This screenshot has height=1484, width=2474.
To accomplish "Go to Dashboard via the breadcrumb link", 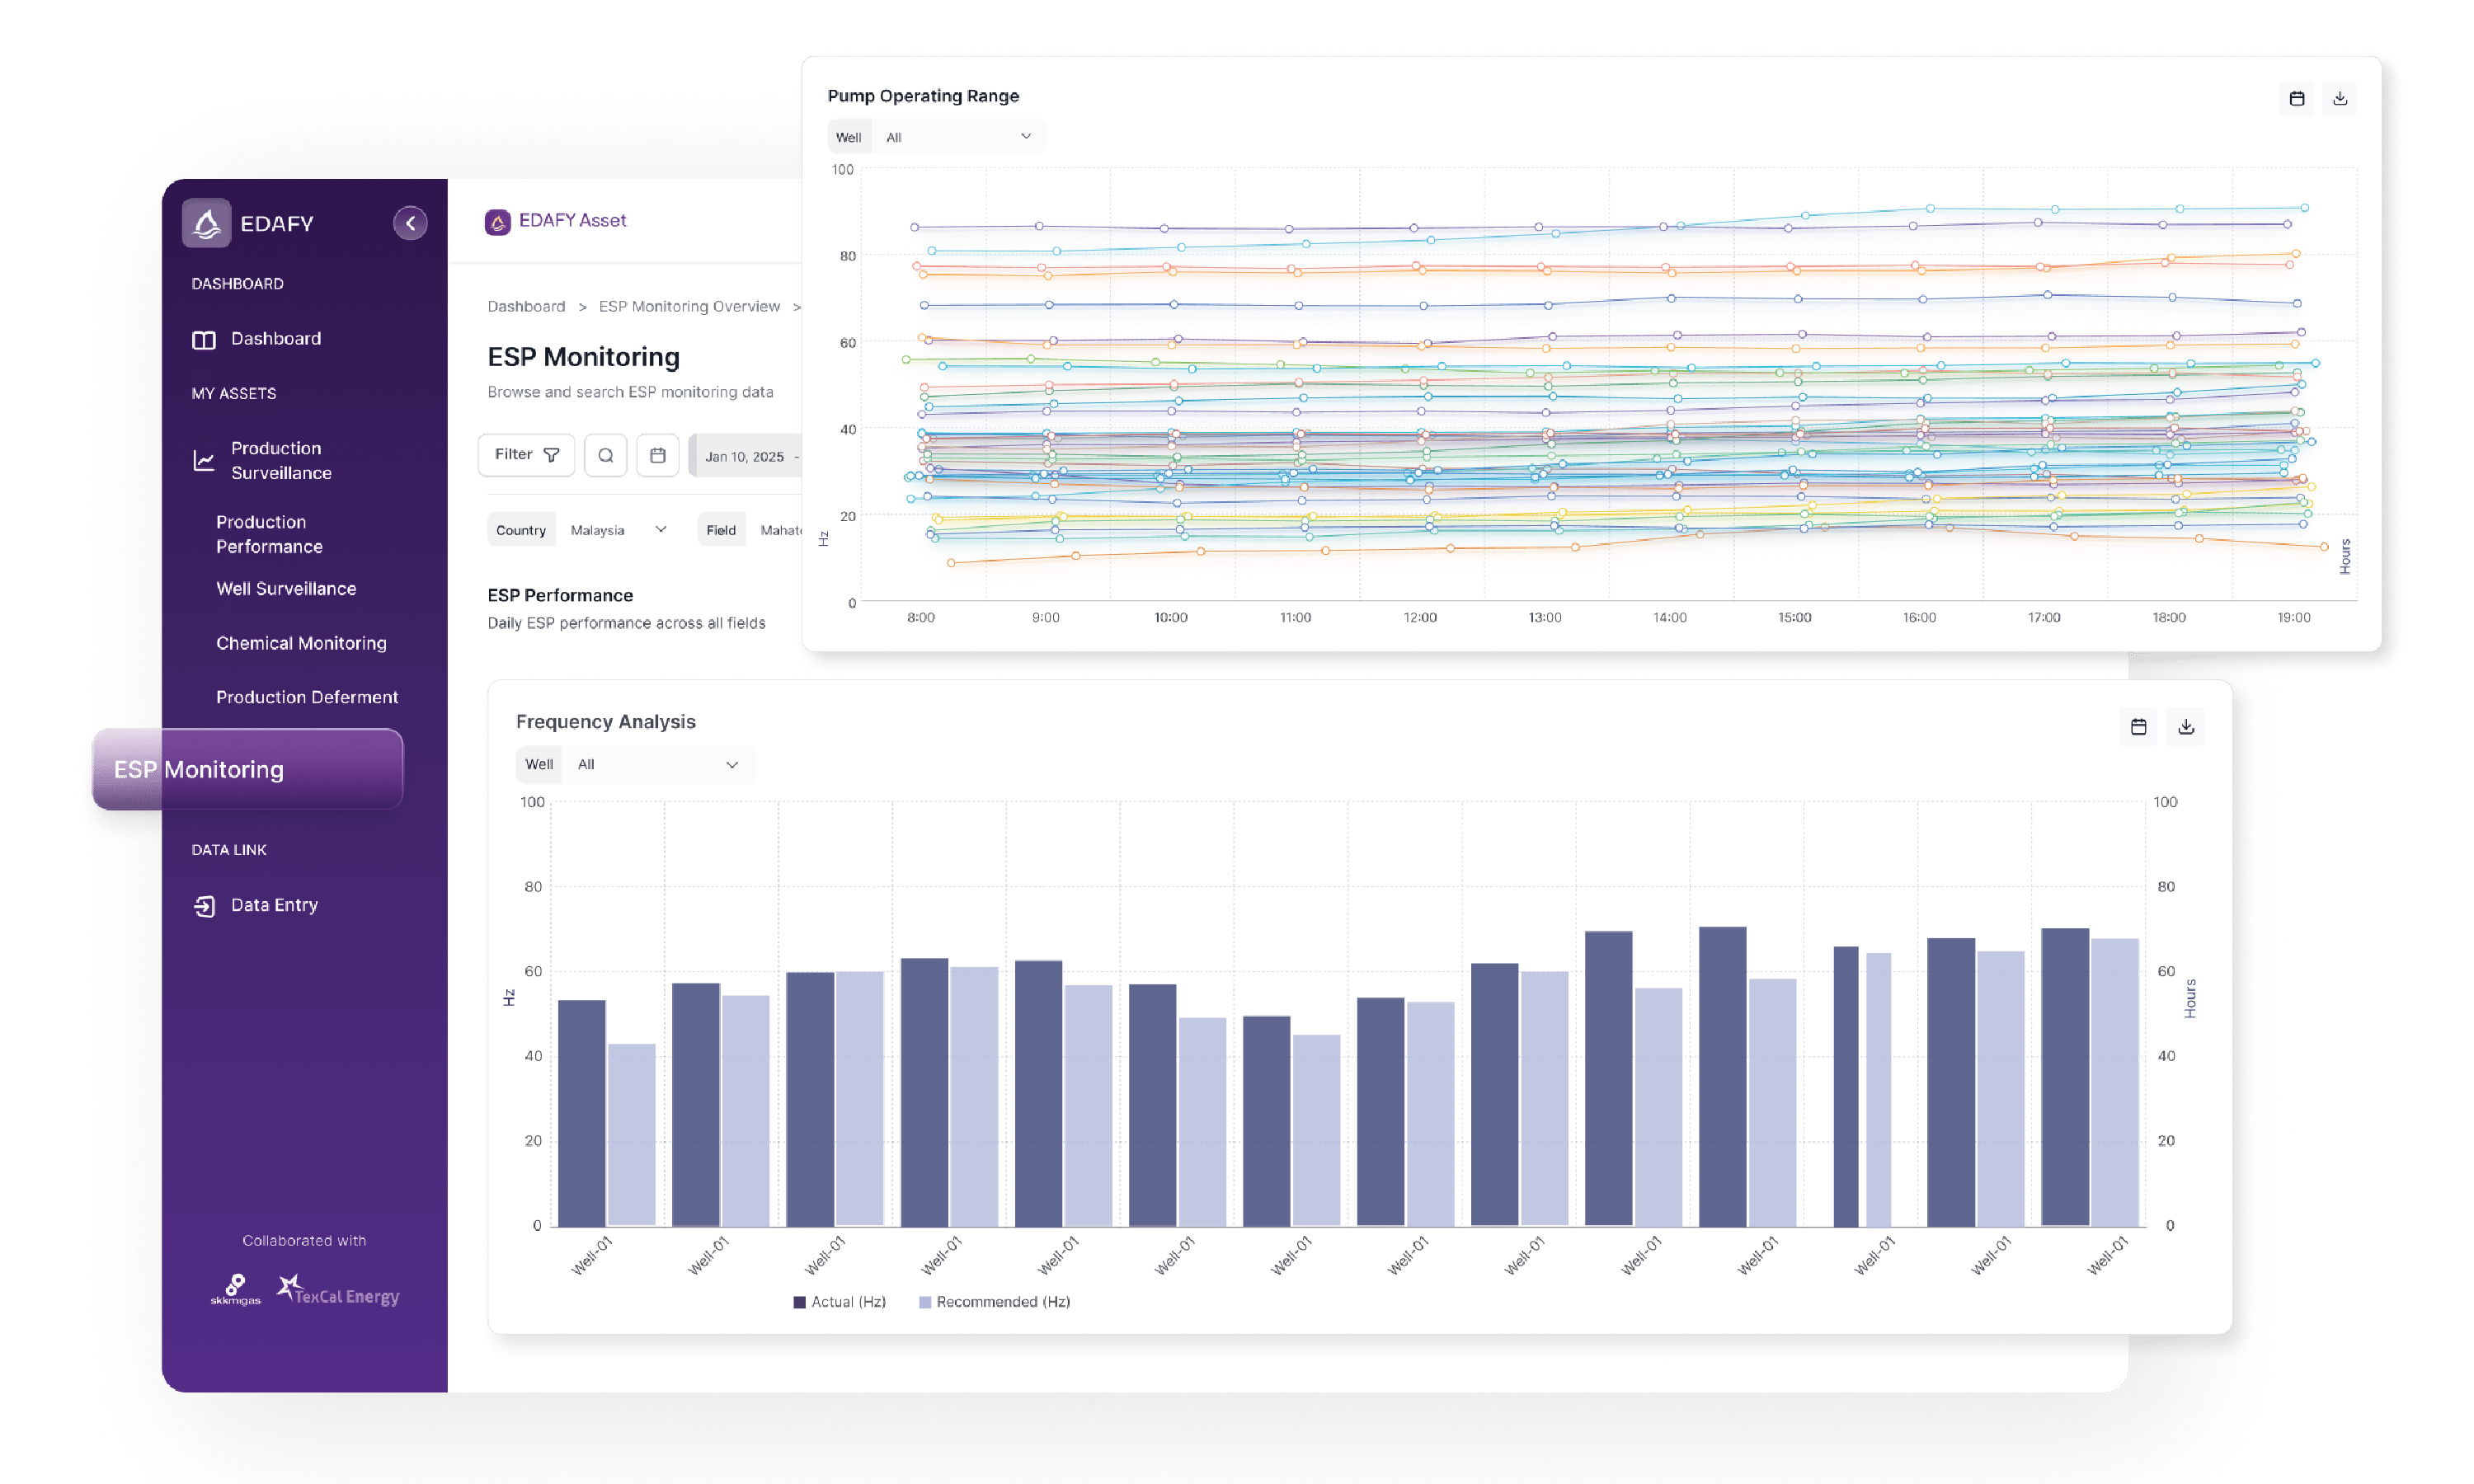I will pyautogui.click(x=527, y=306).
